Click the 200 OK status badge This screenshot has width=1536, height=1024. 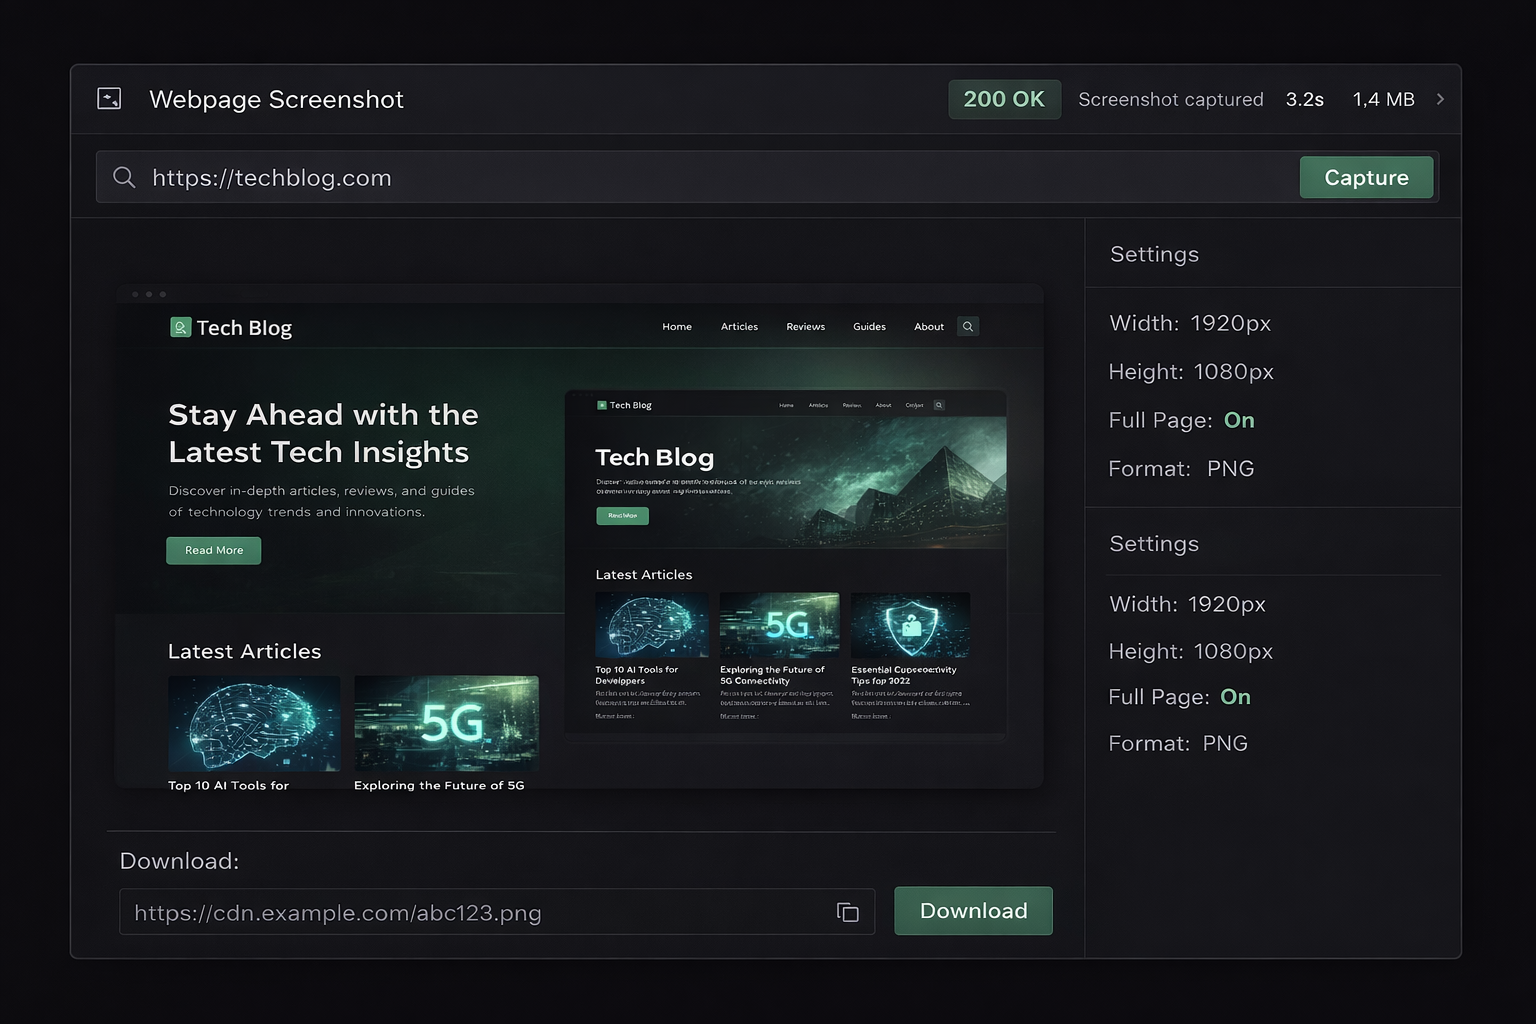[x=1004, y=99]
